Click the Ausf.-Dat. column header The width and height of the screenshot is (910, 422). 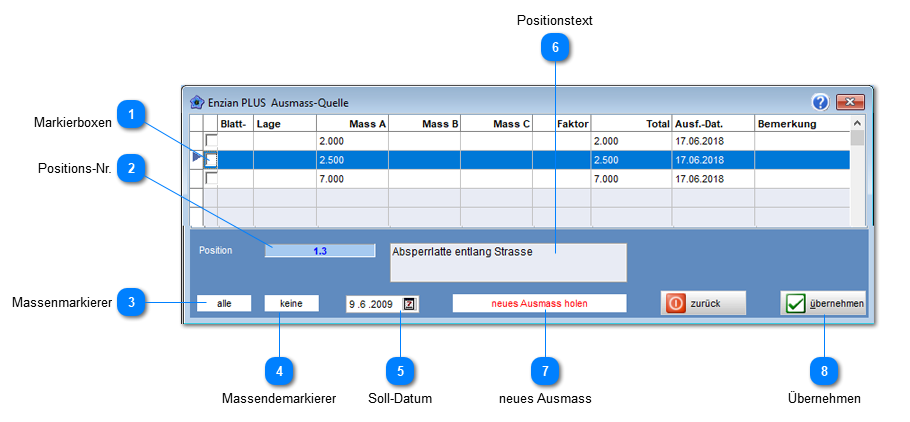[x=713, y=124]
